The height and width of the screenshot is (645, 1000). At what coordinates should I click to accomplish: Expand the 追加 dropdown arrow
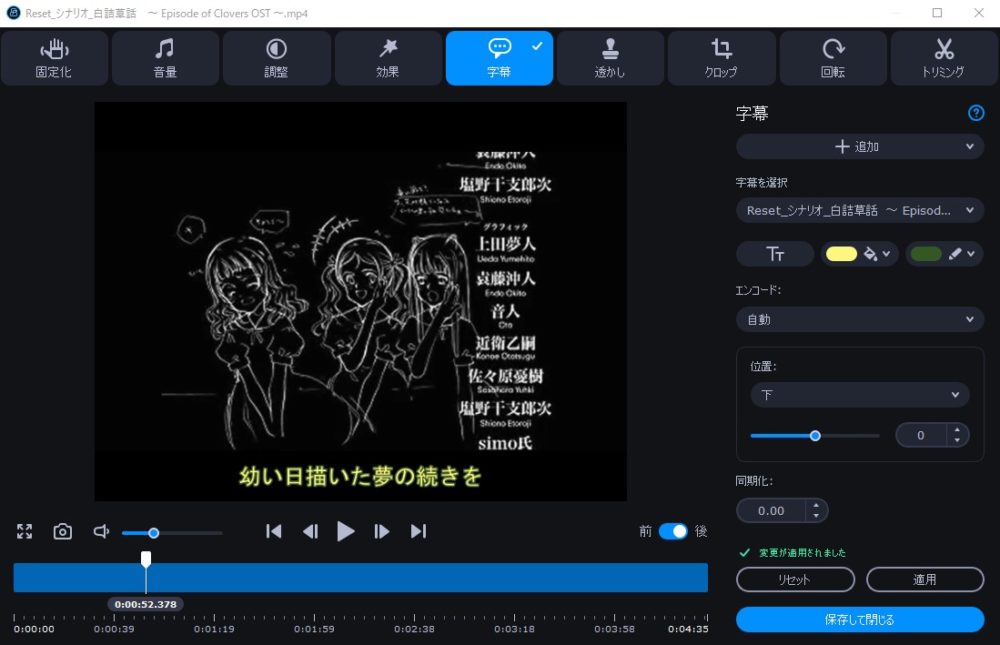pos(970,147)
